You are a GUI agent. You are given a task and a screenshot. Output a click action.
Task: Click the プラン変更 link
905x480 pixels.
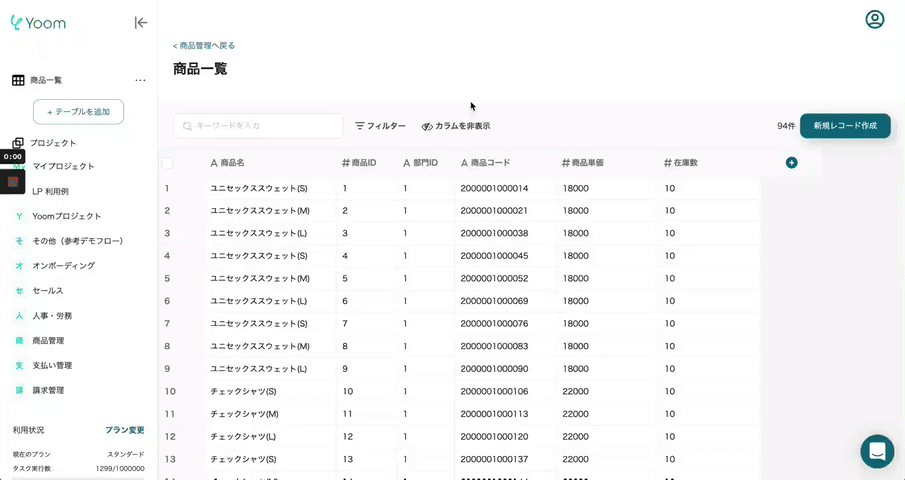click(x=124, y=430)
